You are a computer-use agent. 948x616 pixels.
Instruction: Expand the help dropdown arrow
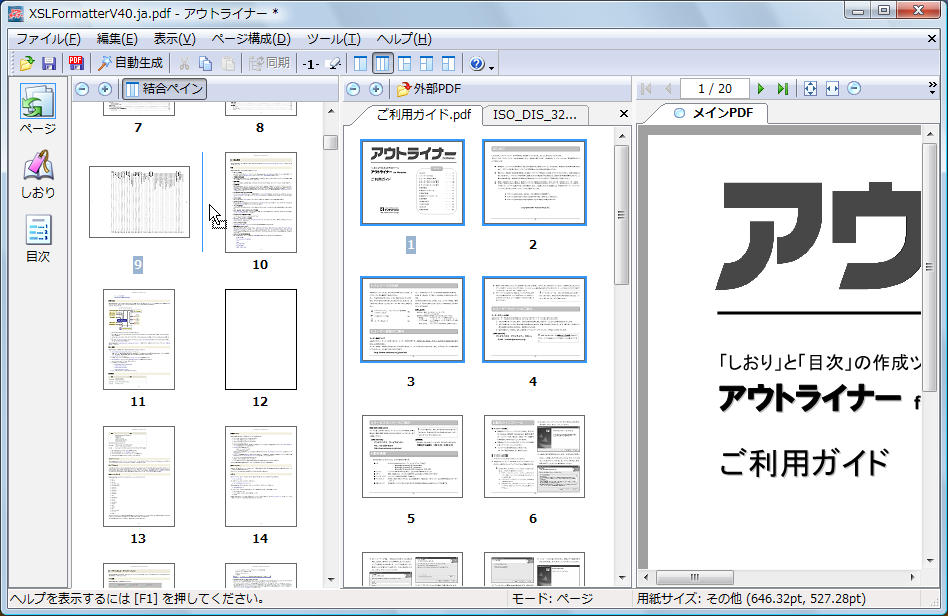pyautogui.click(x=491, y=67)
